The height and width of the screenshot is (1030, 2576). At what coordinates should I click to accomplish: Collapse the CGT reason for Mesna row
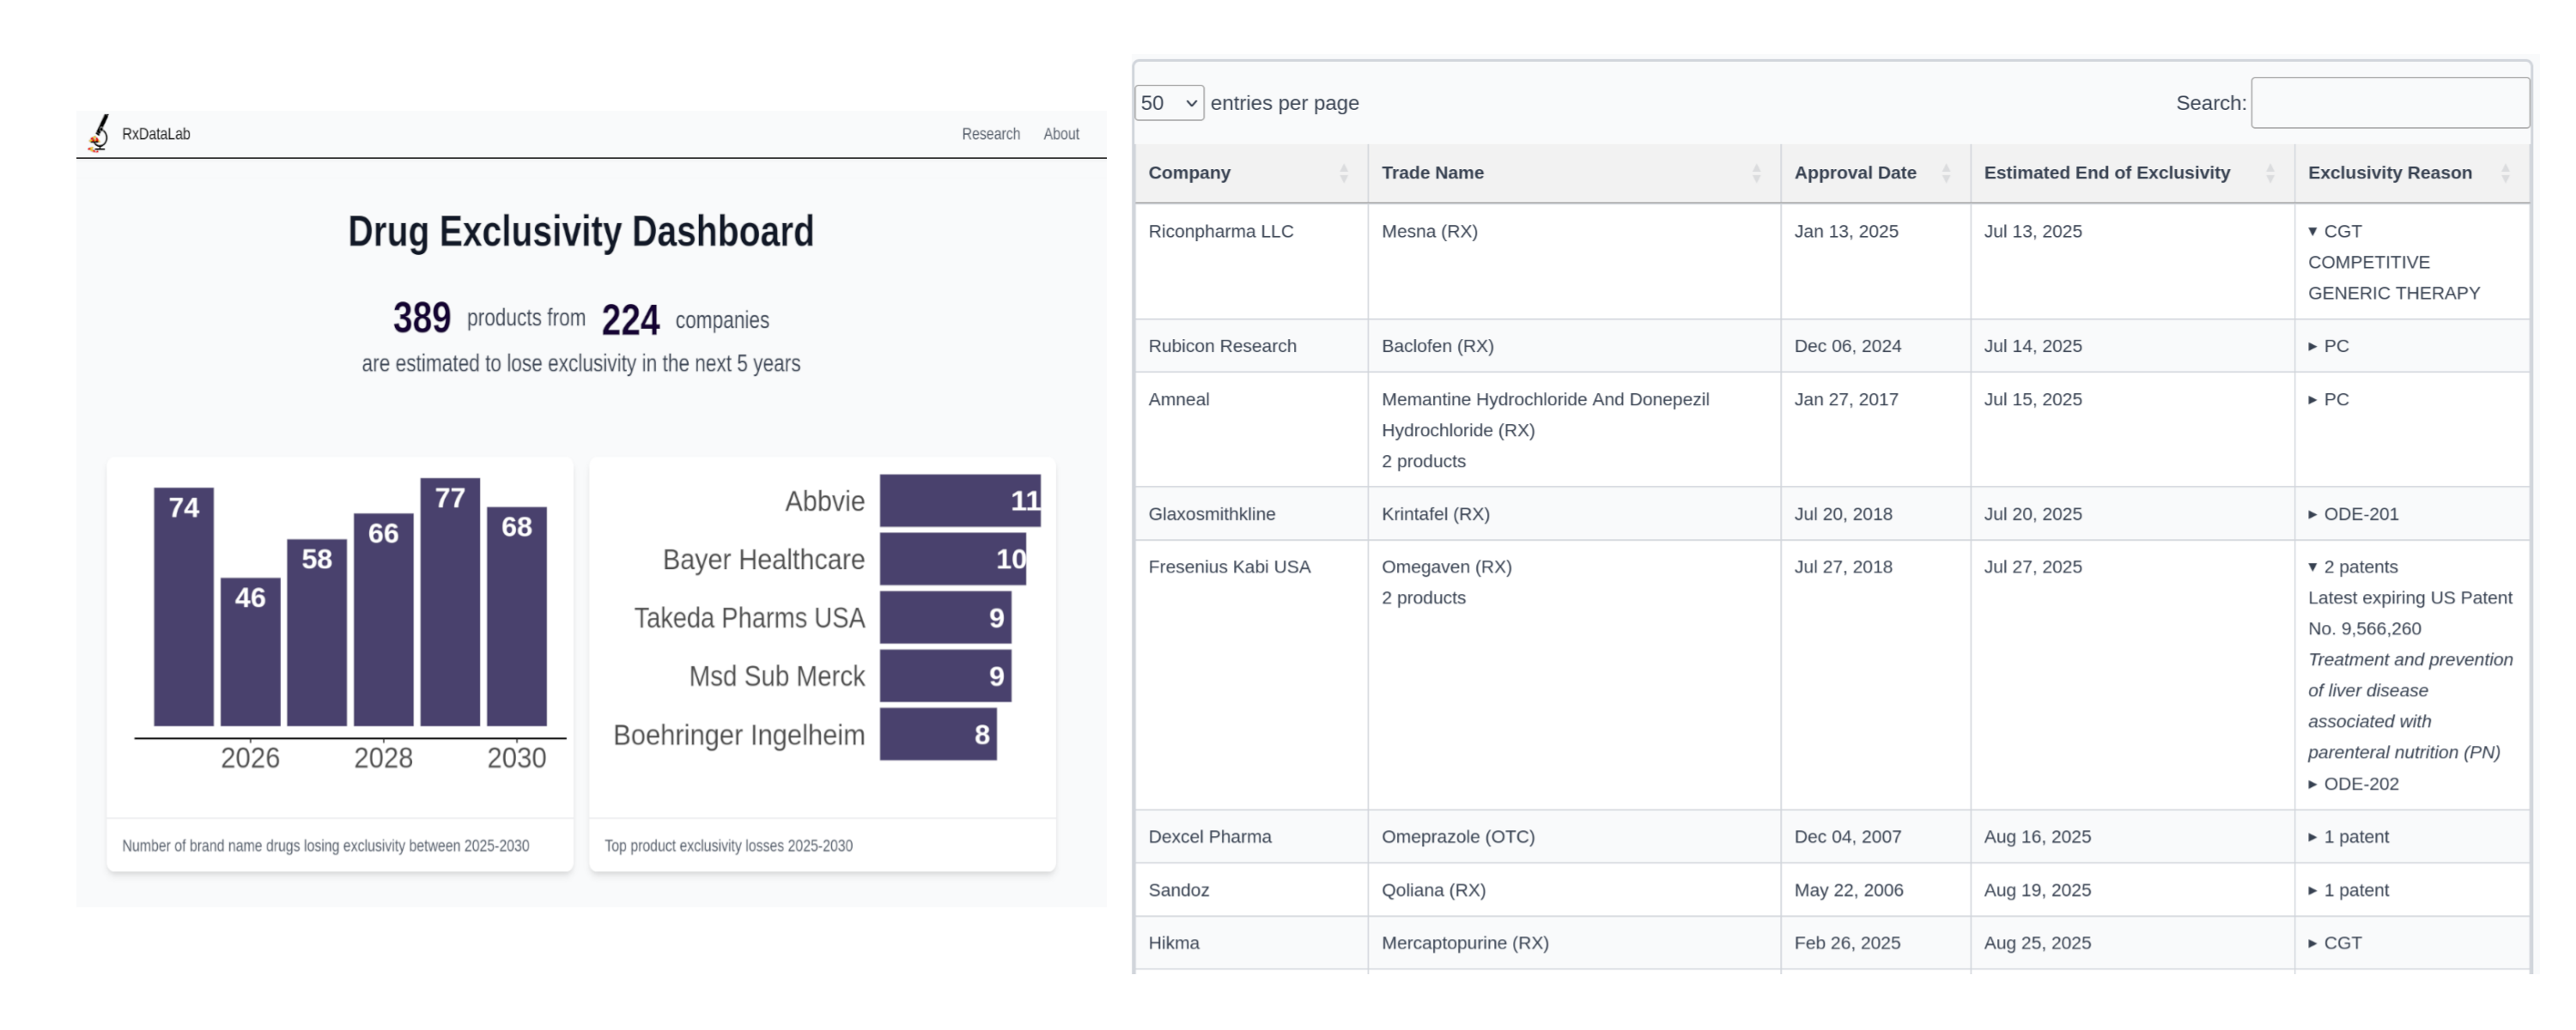pos(2334,231)
